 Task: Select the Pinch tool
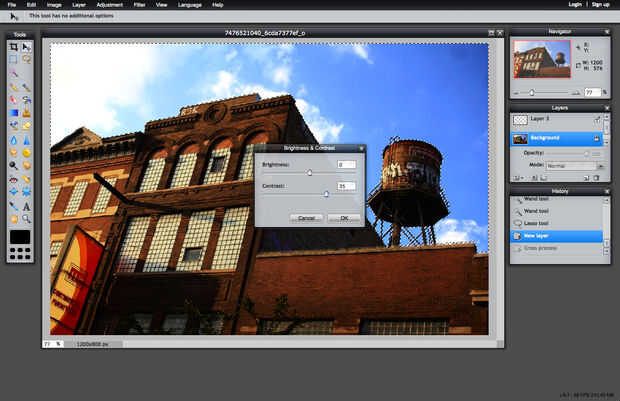click(26, 192)
